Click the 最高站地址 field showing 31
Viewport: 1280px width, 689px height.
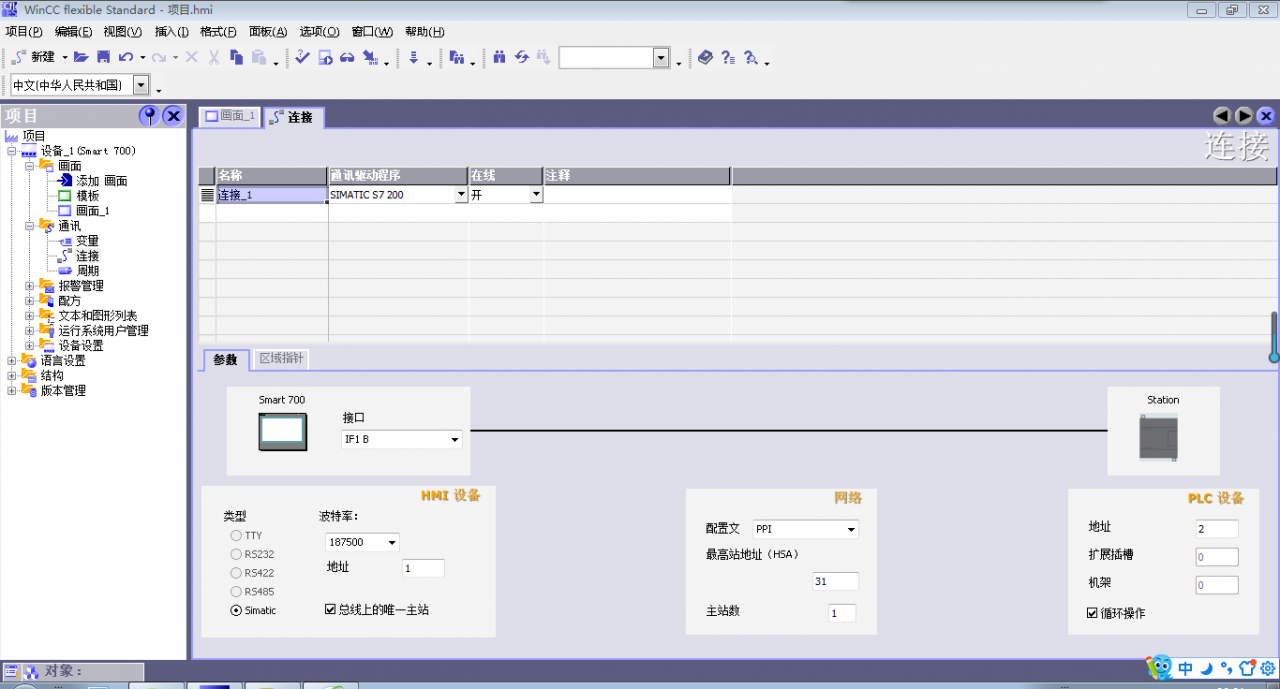pyautogui.click(x=835, y=581)
